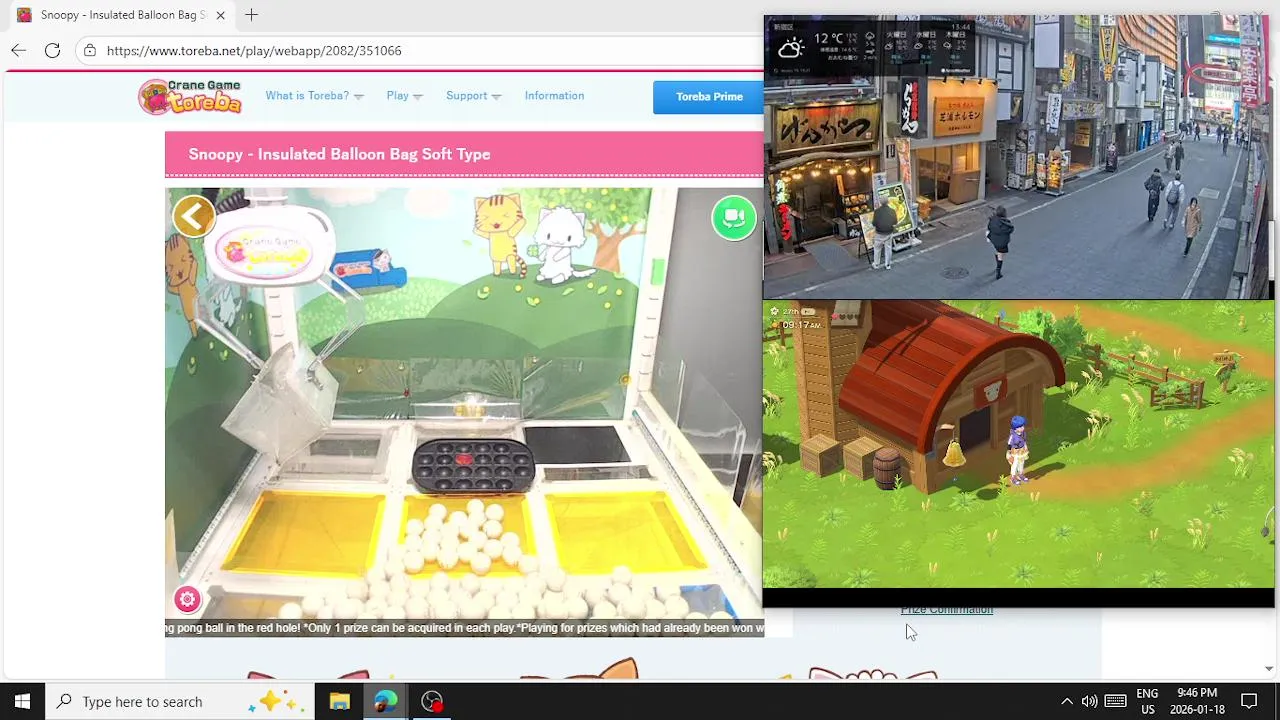The width and height of the screenshot is (1280, 720).
Task: View site information lock icon
Action: pyautogui.click(x=90, y=50)
